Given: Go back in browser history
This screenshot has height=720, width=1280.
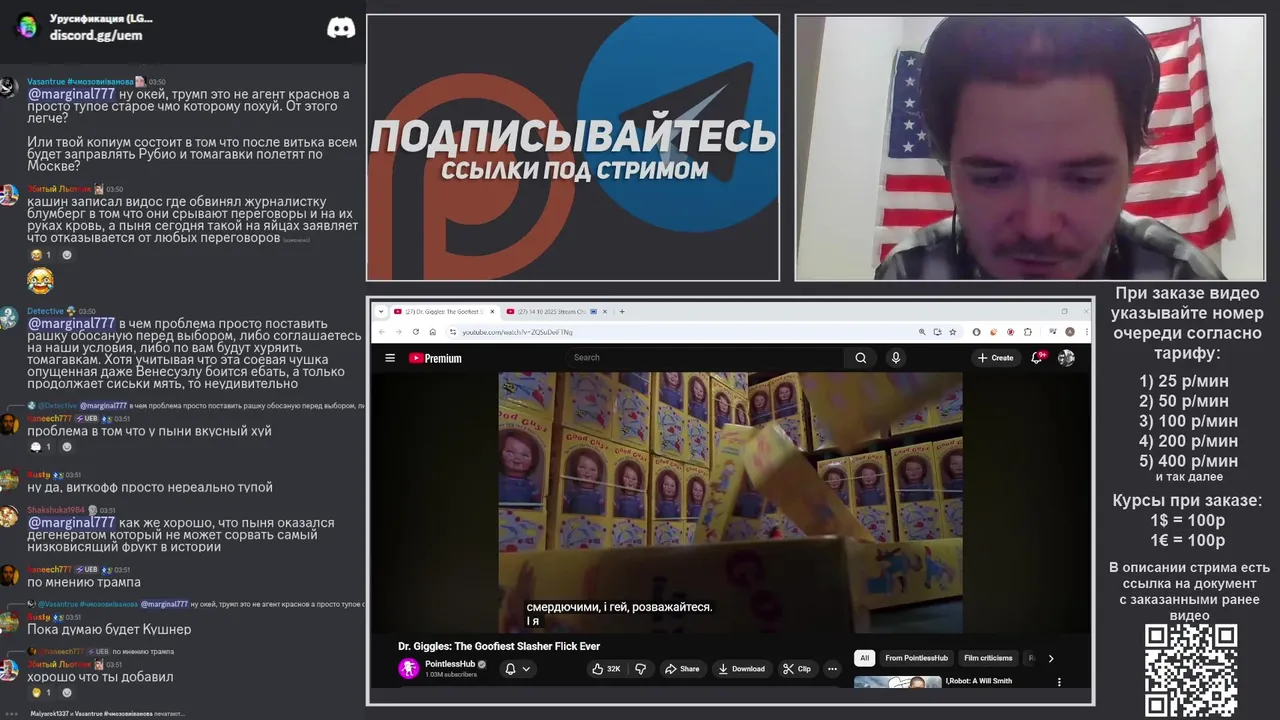Looking at the screenshot, I should [x=382, y=332].
